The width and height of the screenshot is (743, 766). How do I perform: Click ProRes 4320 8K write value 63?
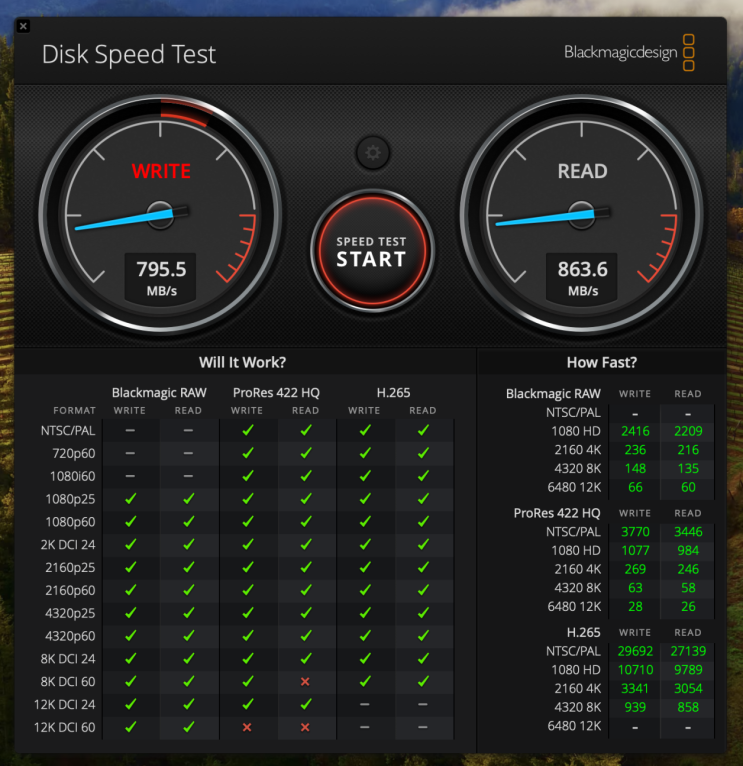635,588
